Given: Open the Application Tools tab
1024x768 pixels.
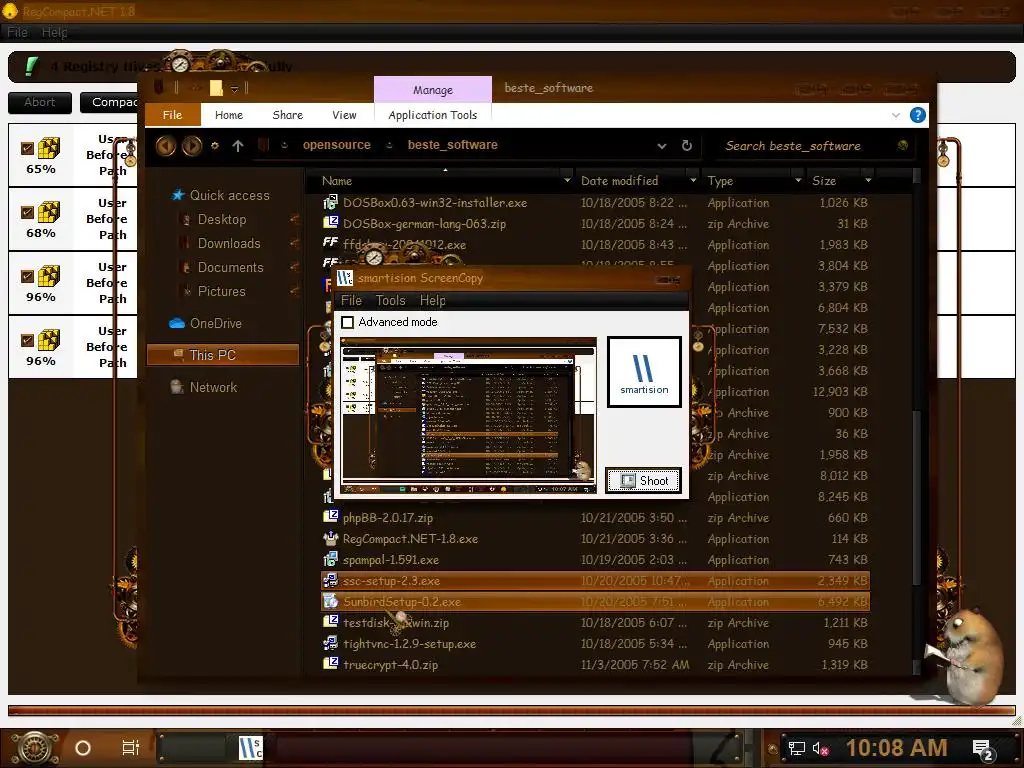Looking at the screenshot, I should (432, 115).
